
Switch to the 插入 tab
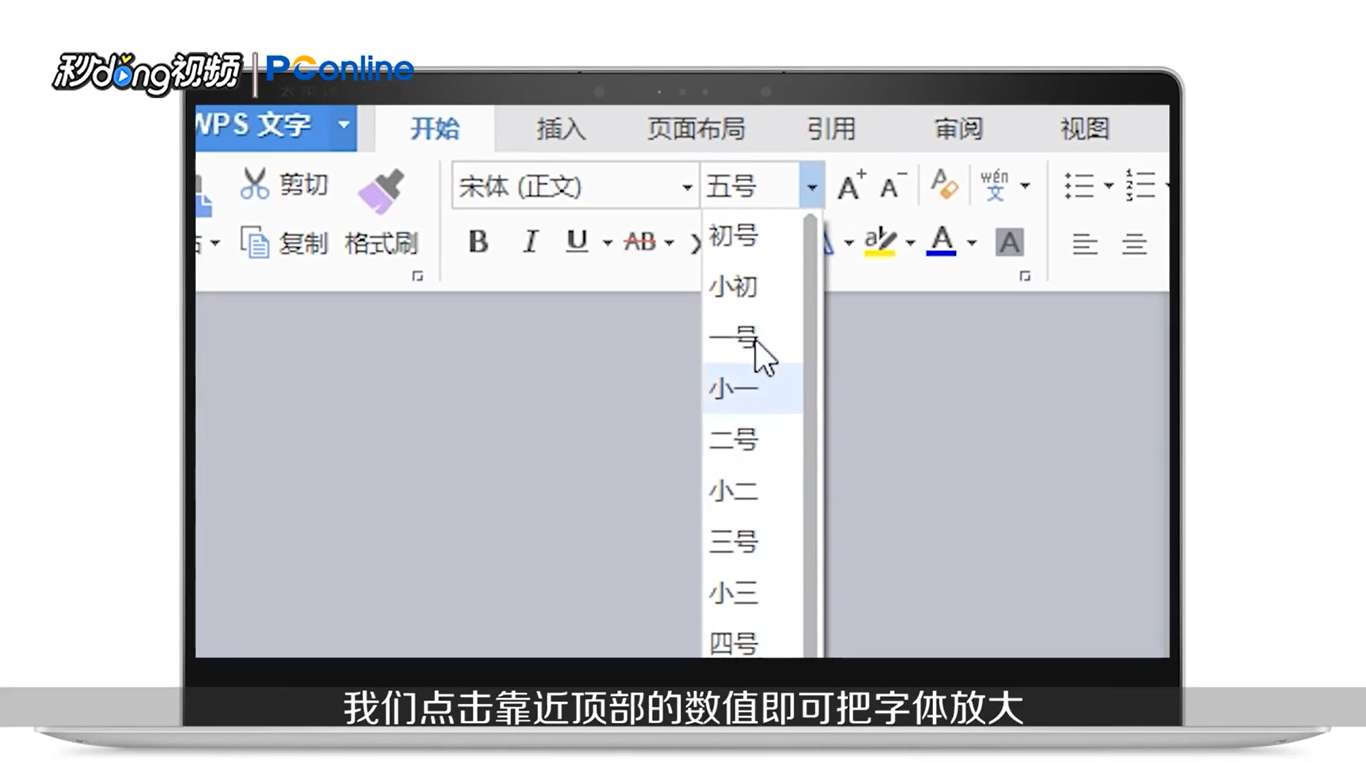point(560,128)
